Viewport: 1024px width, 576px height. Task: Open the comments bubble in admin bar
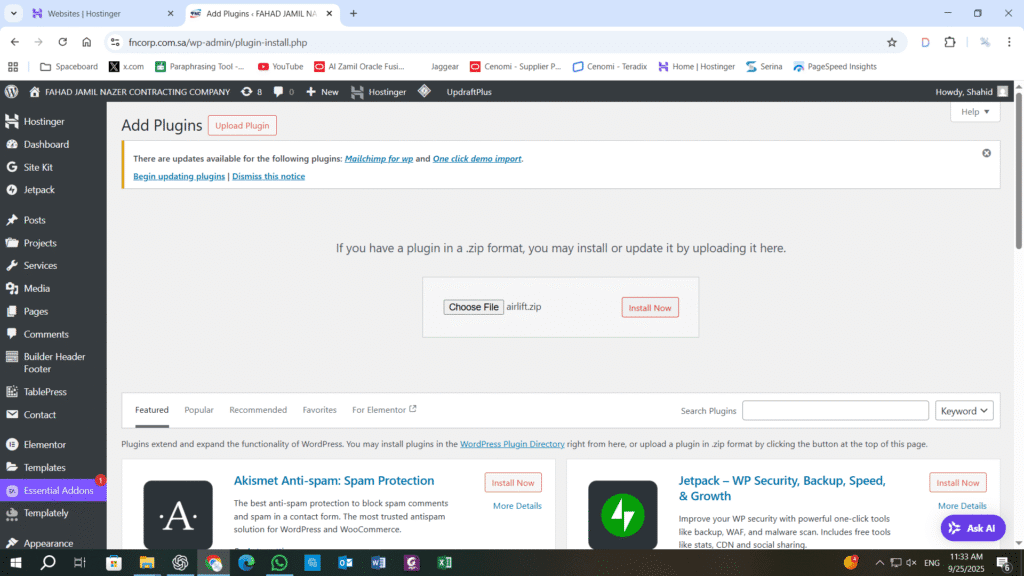pos(283,92)
